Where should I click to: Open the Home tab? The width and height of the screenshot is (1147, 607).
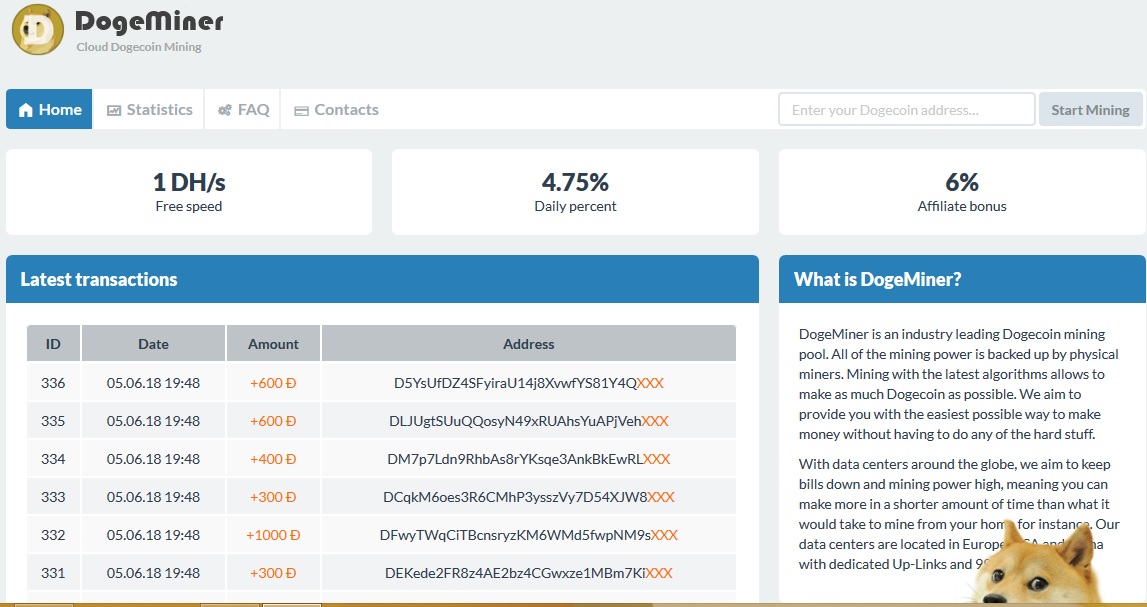point(49,109)
